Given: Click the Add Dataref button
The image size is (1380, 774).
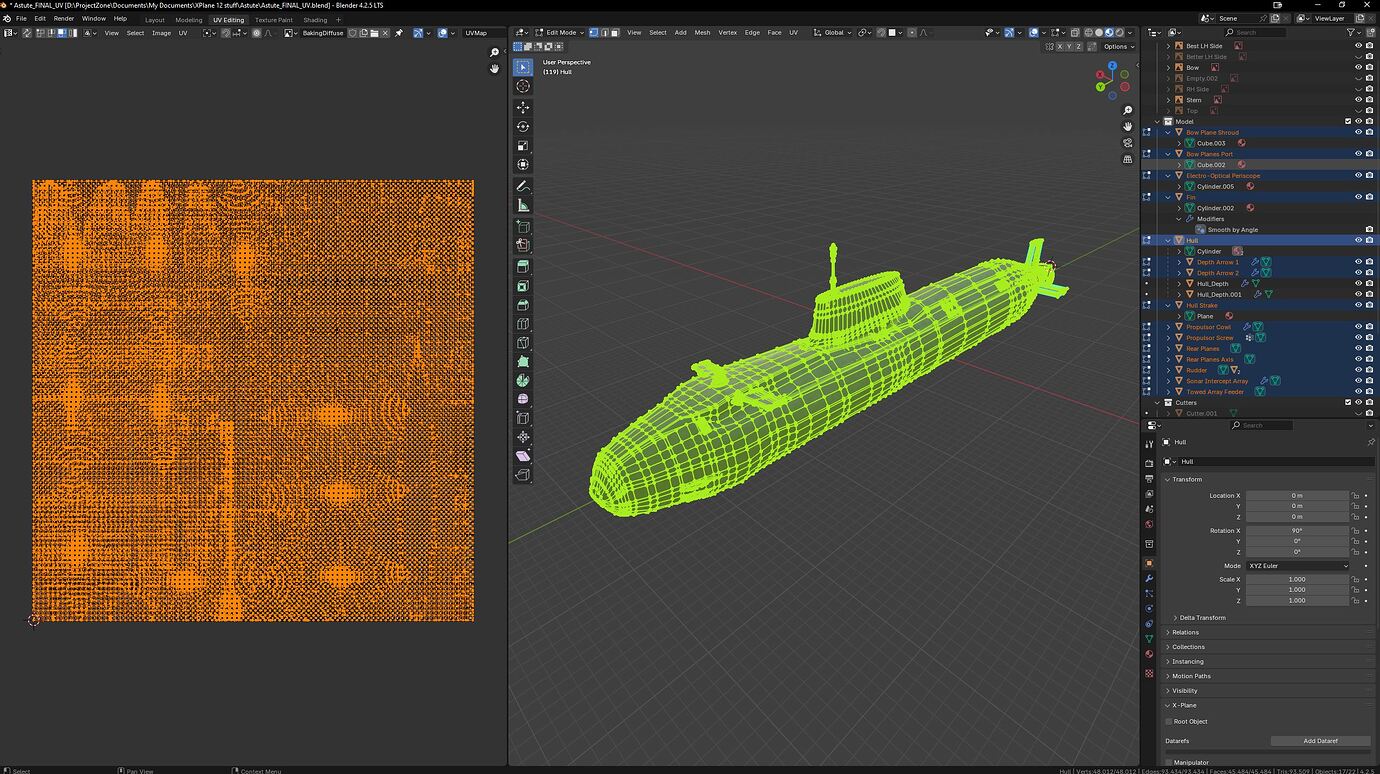Looking at the screenshot, I should 1320,741.
